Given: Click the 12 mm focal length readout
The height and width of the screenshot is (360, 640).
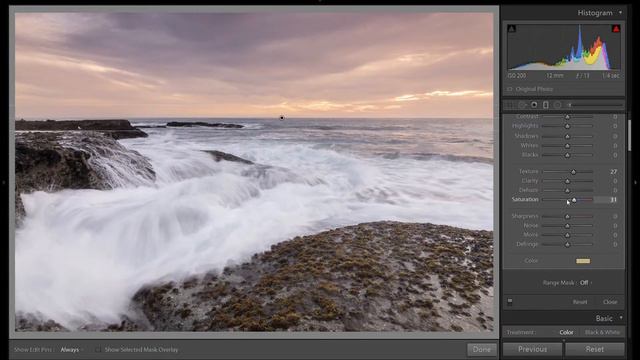Looking at the screenshot, I should click(554, 76).
